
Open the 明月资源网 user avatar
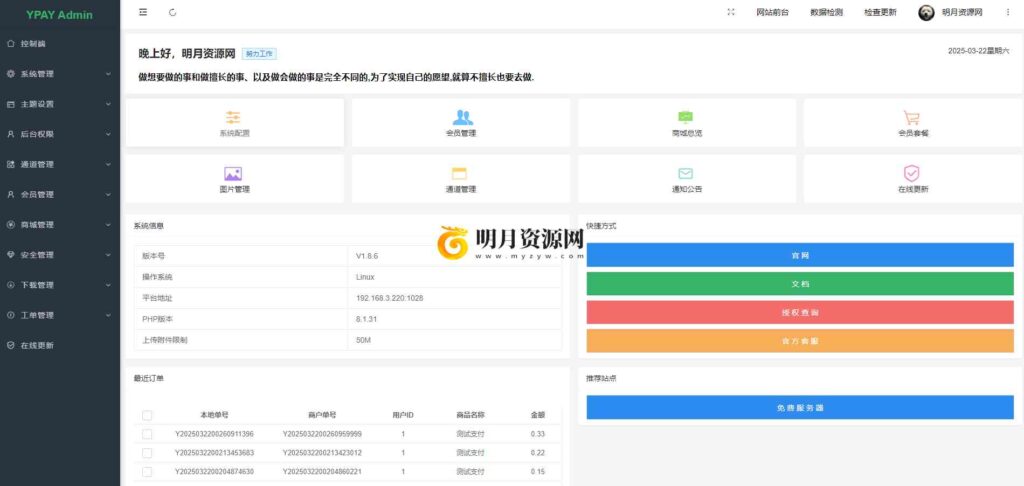(926, 12)
